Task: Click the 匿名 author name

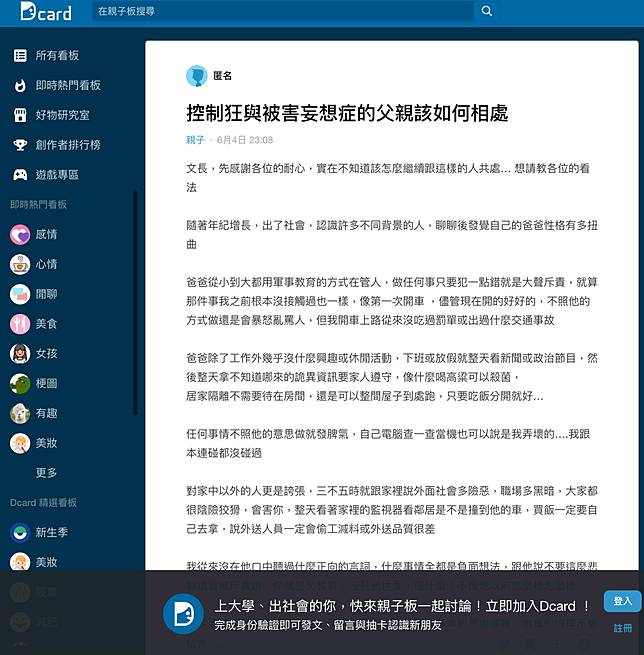Action: coord(223,76)
